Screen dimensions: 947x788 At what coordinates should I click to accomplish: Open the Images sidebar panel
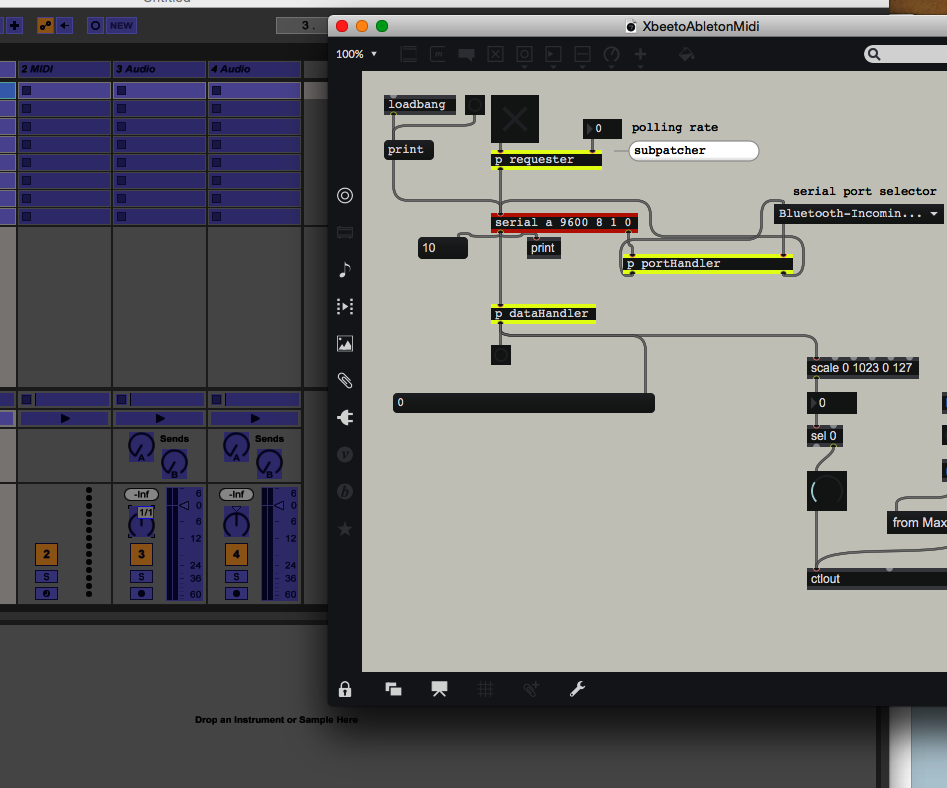point(345,343)
